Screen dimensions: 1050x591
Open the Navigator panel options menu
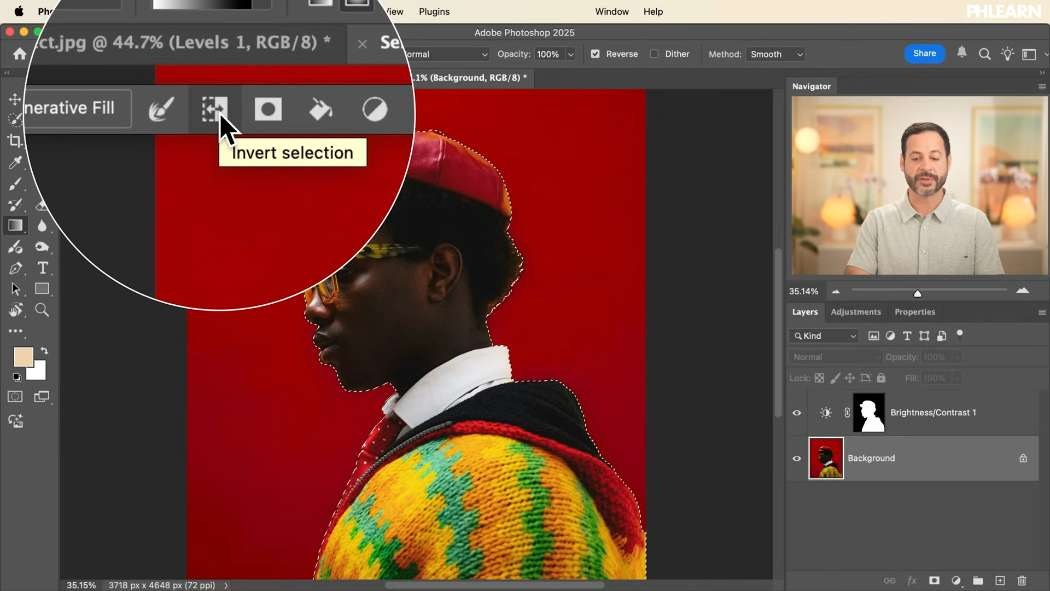tap(1041, 86)
